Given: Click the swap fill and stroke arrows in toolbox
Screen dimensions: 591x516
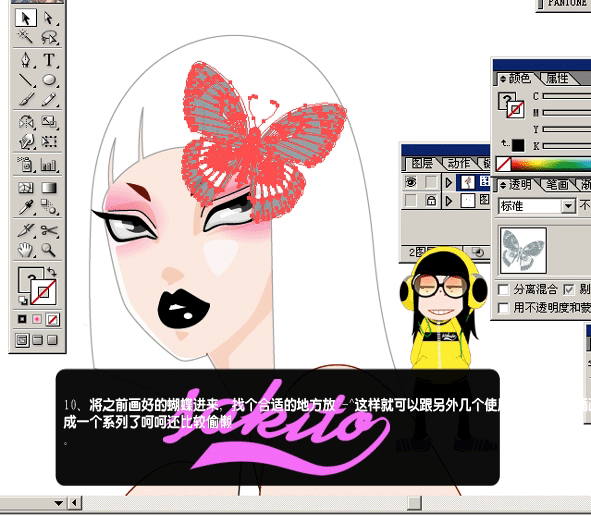Looking at the screenshot, I should pos(52,272).
